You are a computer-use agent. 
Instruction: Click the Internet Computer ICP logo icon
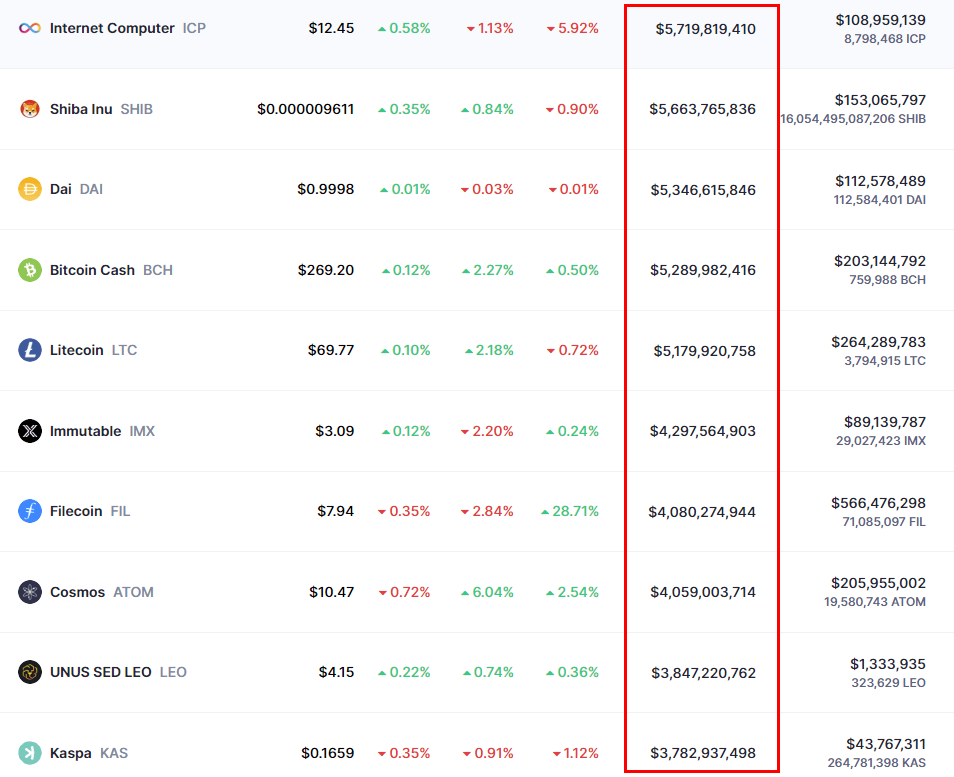[x=28, y=28]
